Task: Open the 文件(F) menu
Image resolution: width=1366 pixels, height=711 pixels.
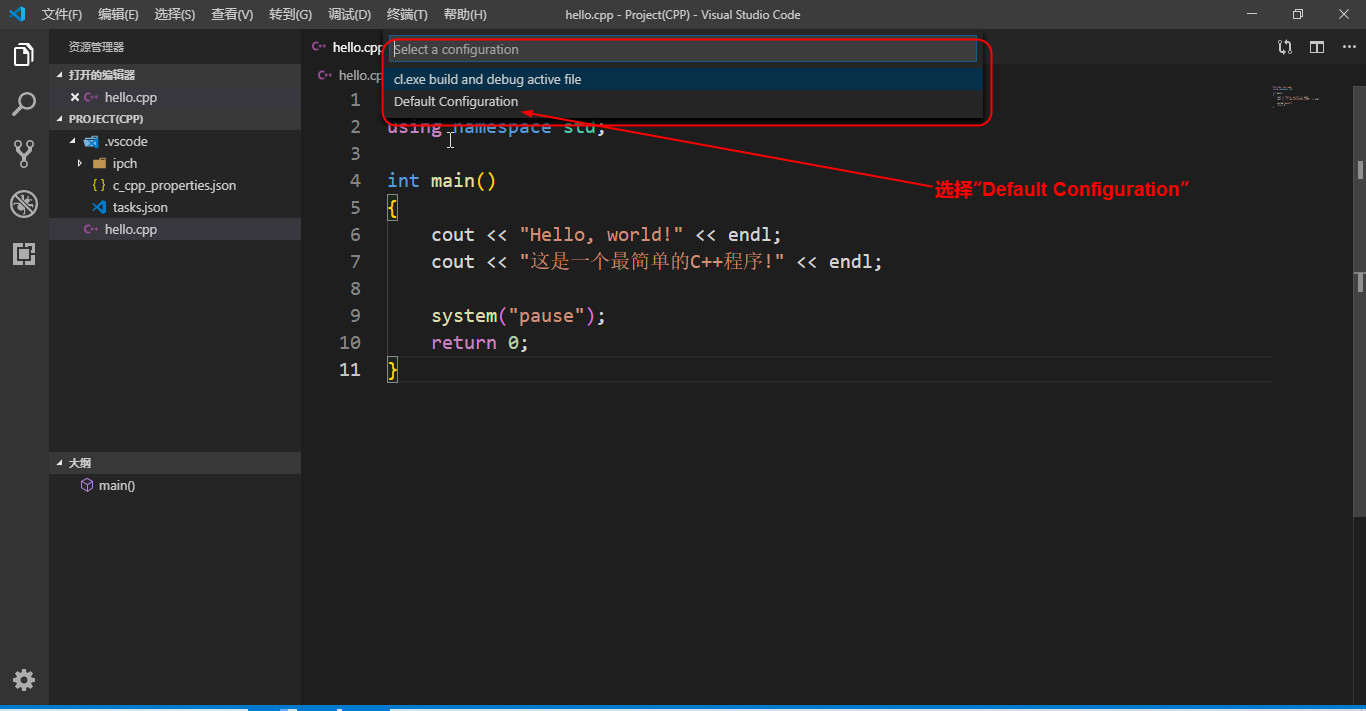Action: (62, 14)
